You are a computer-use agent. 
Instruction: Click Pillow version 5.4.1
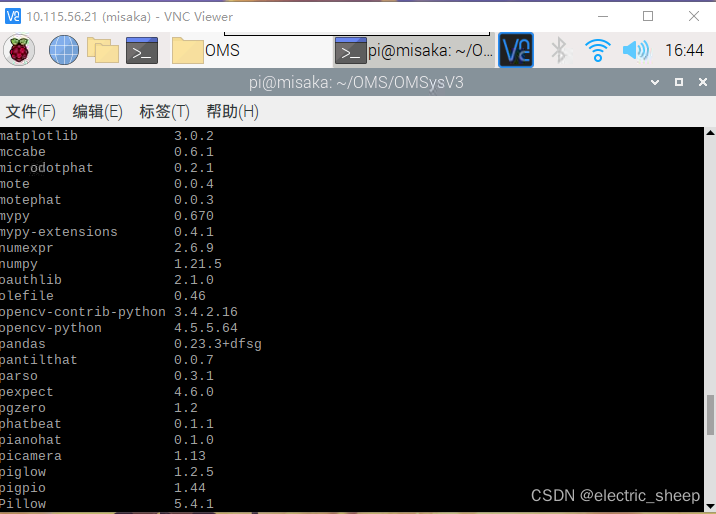click(194, 504)
